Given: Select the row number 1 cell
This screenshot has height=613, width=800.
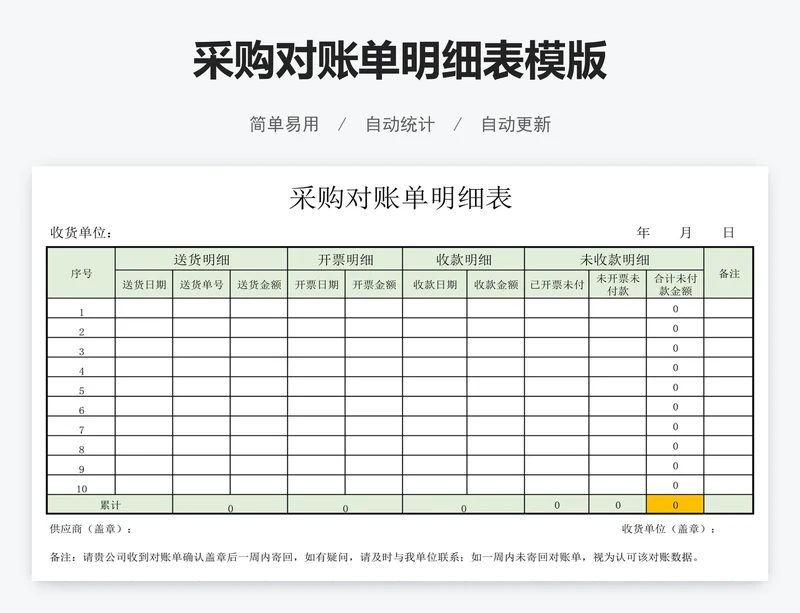Looking at the screenshot, I should 81,309.
